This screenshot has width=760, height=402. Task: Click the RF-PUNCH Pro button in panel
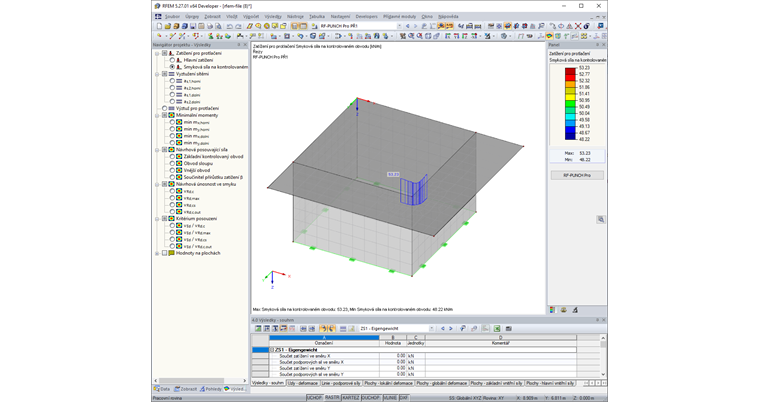(x=577, y=175)
